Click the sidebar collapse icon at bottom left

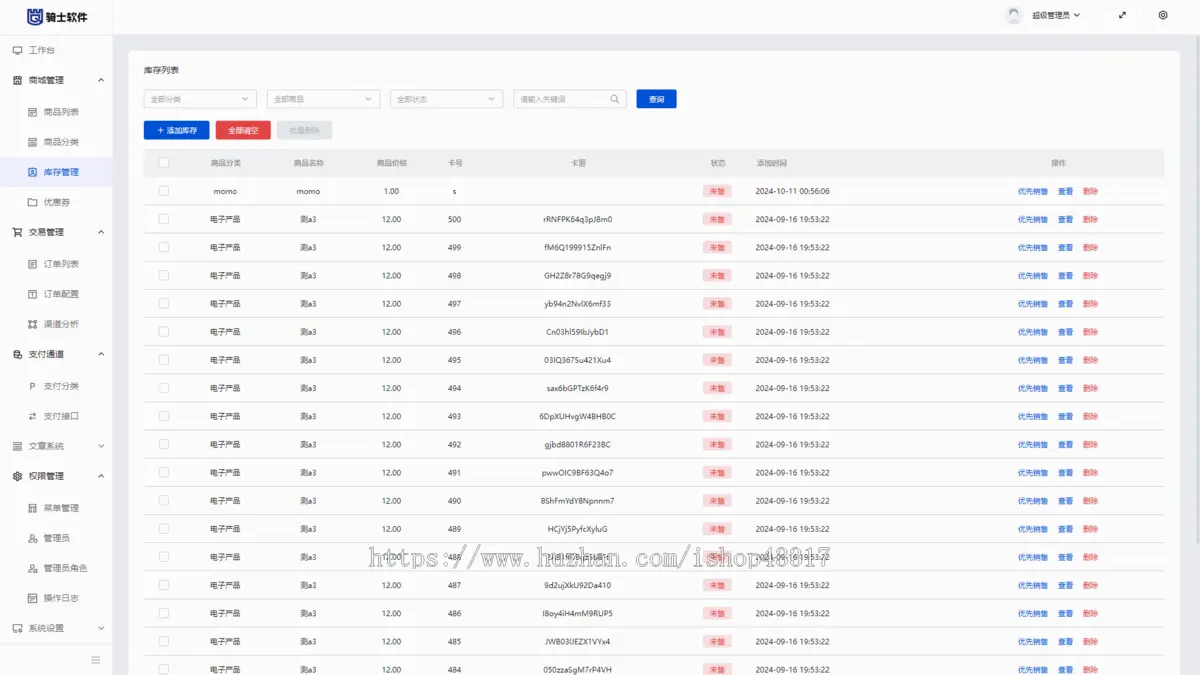tap(96, 660)
